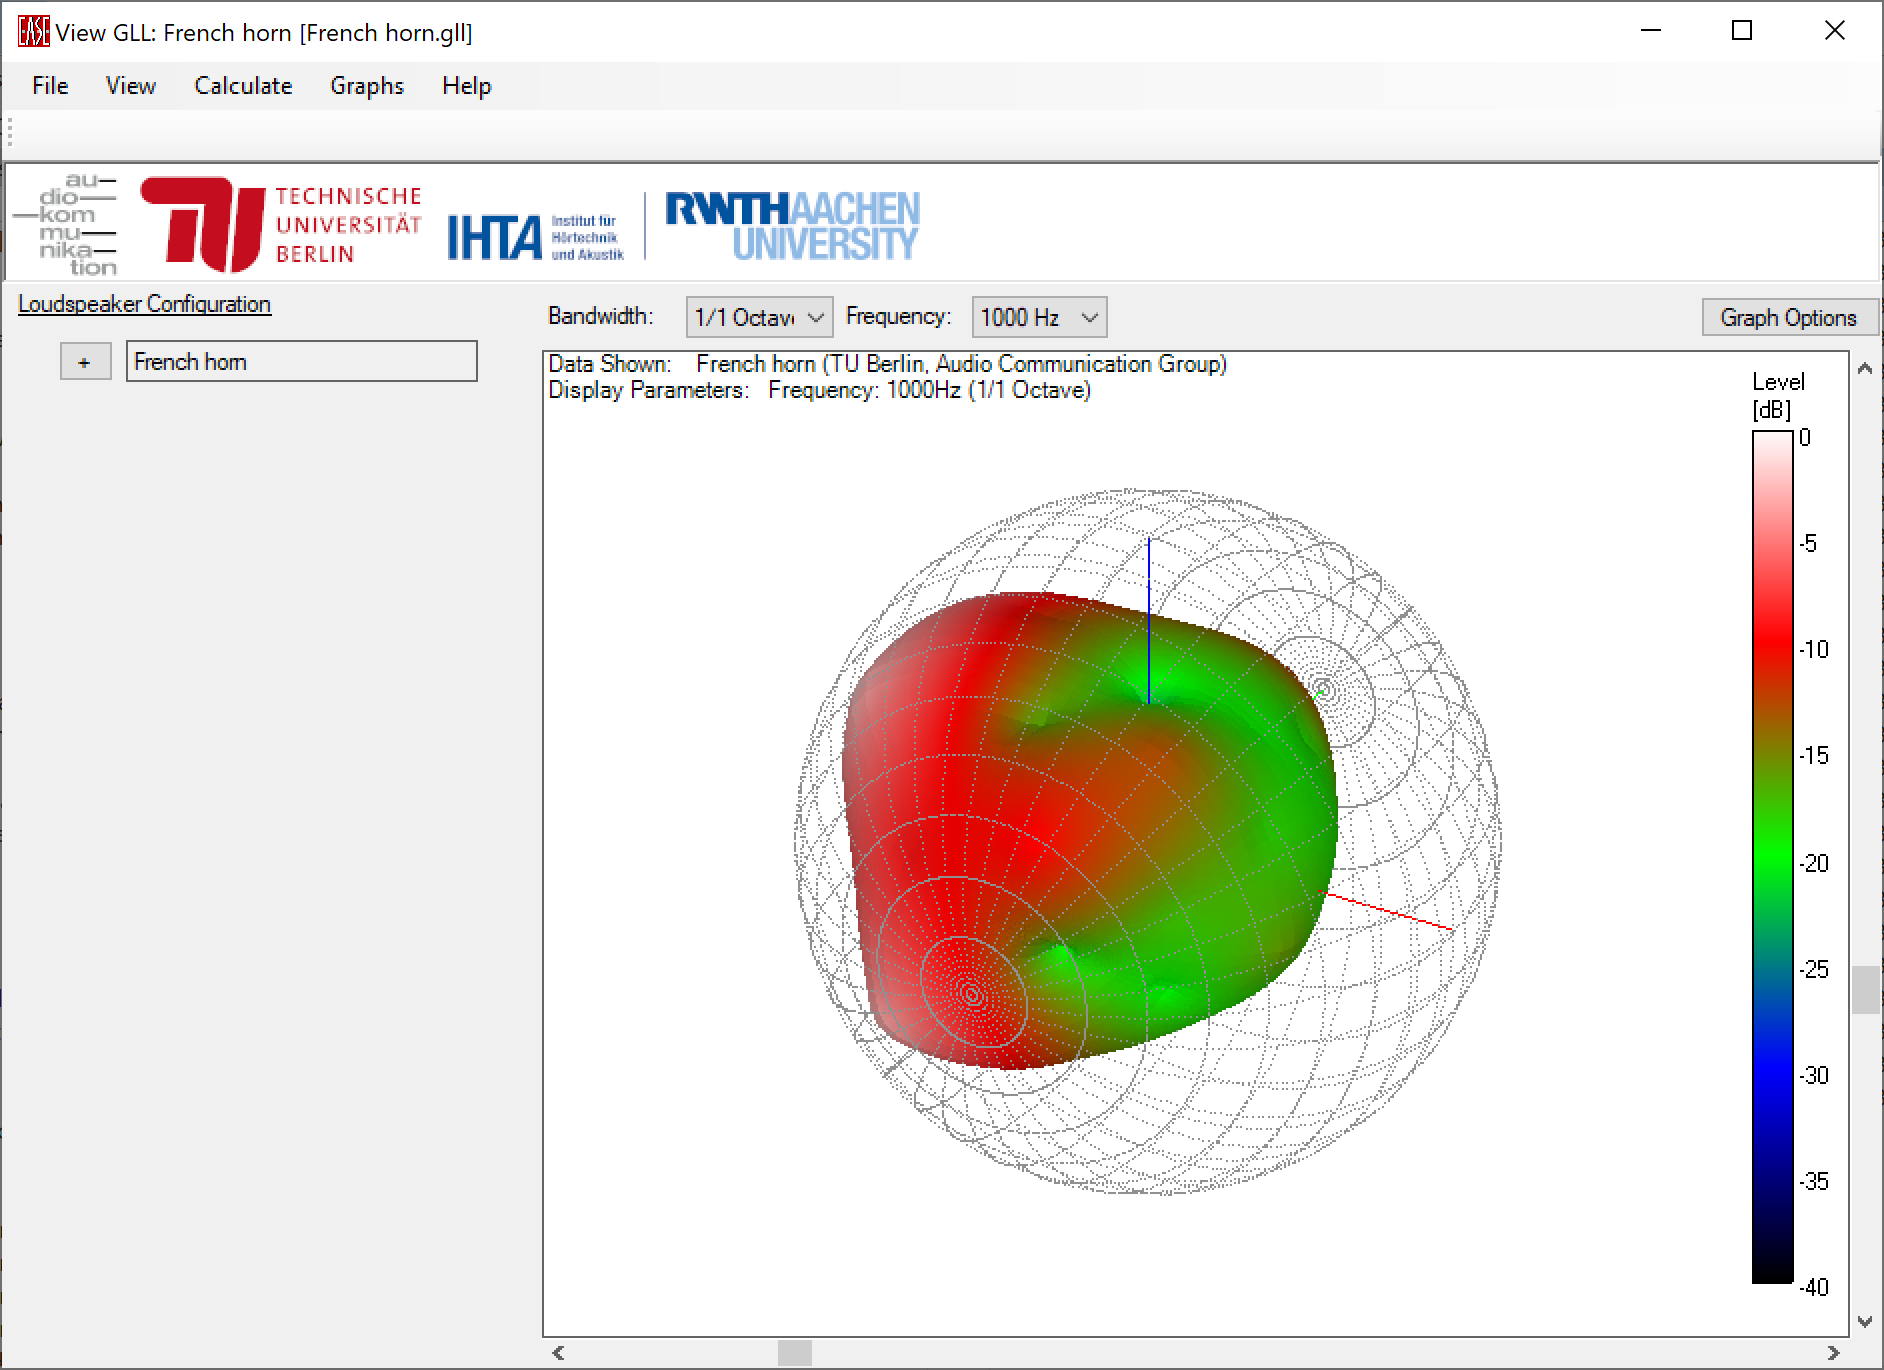Click the IHTA institute logo
The height and width of the screenshot is (1370, 1884).
click(536, 238)
